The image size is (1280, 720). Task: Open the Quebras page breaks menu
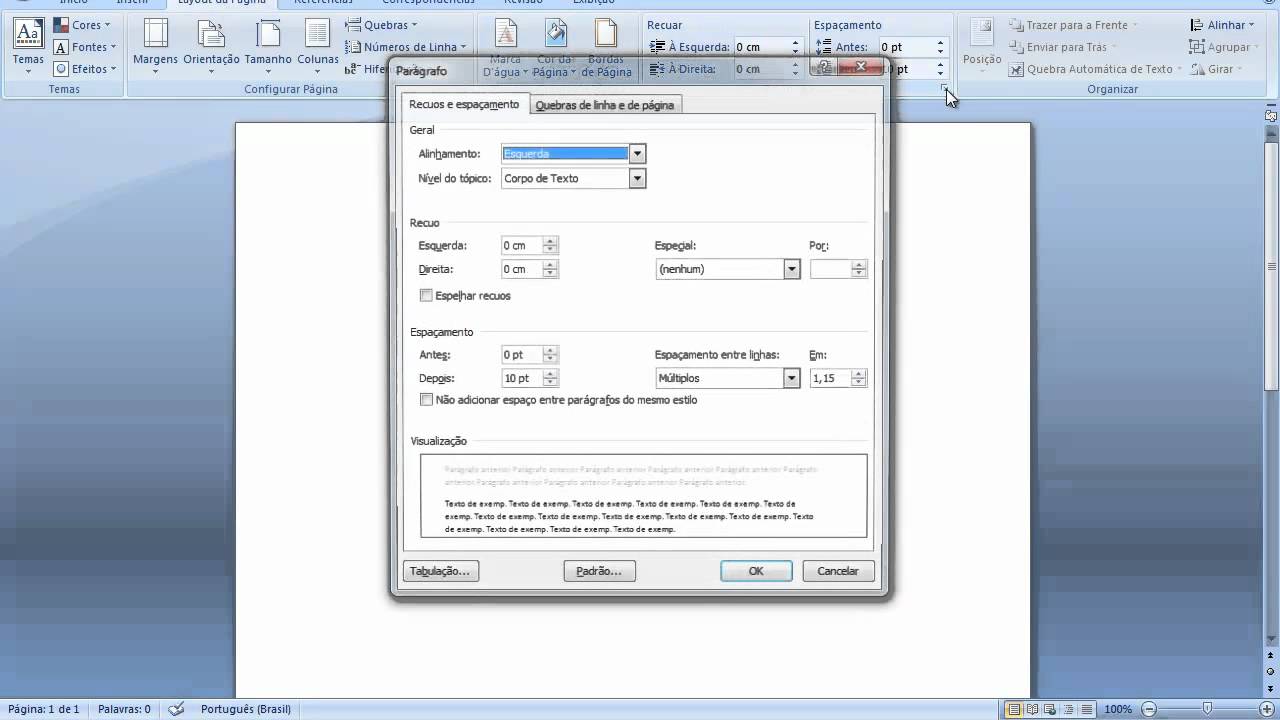click(381, 25)
